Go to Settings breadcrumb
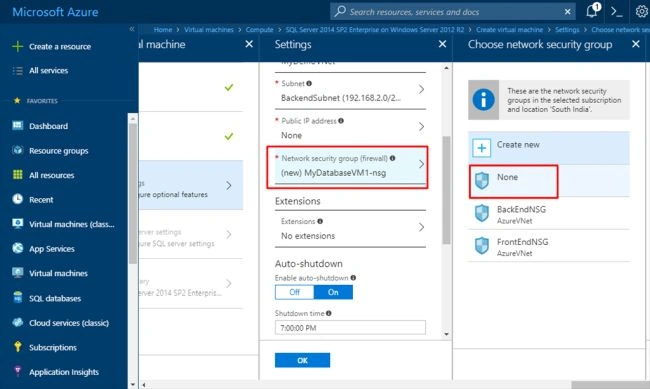 pyautogui.click(x=567, y=29)
